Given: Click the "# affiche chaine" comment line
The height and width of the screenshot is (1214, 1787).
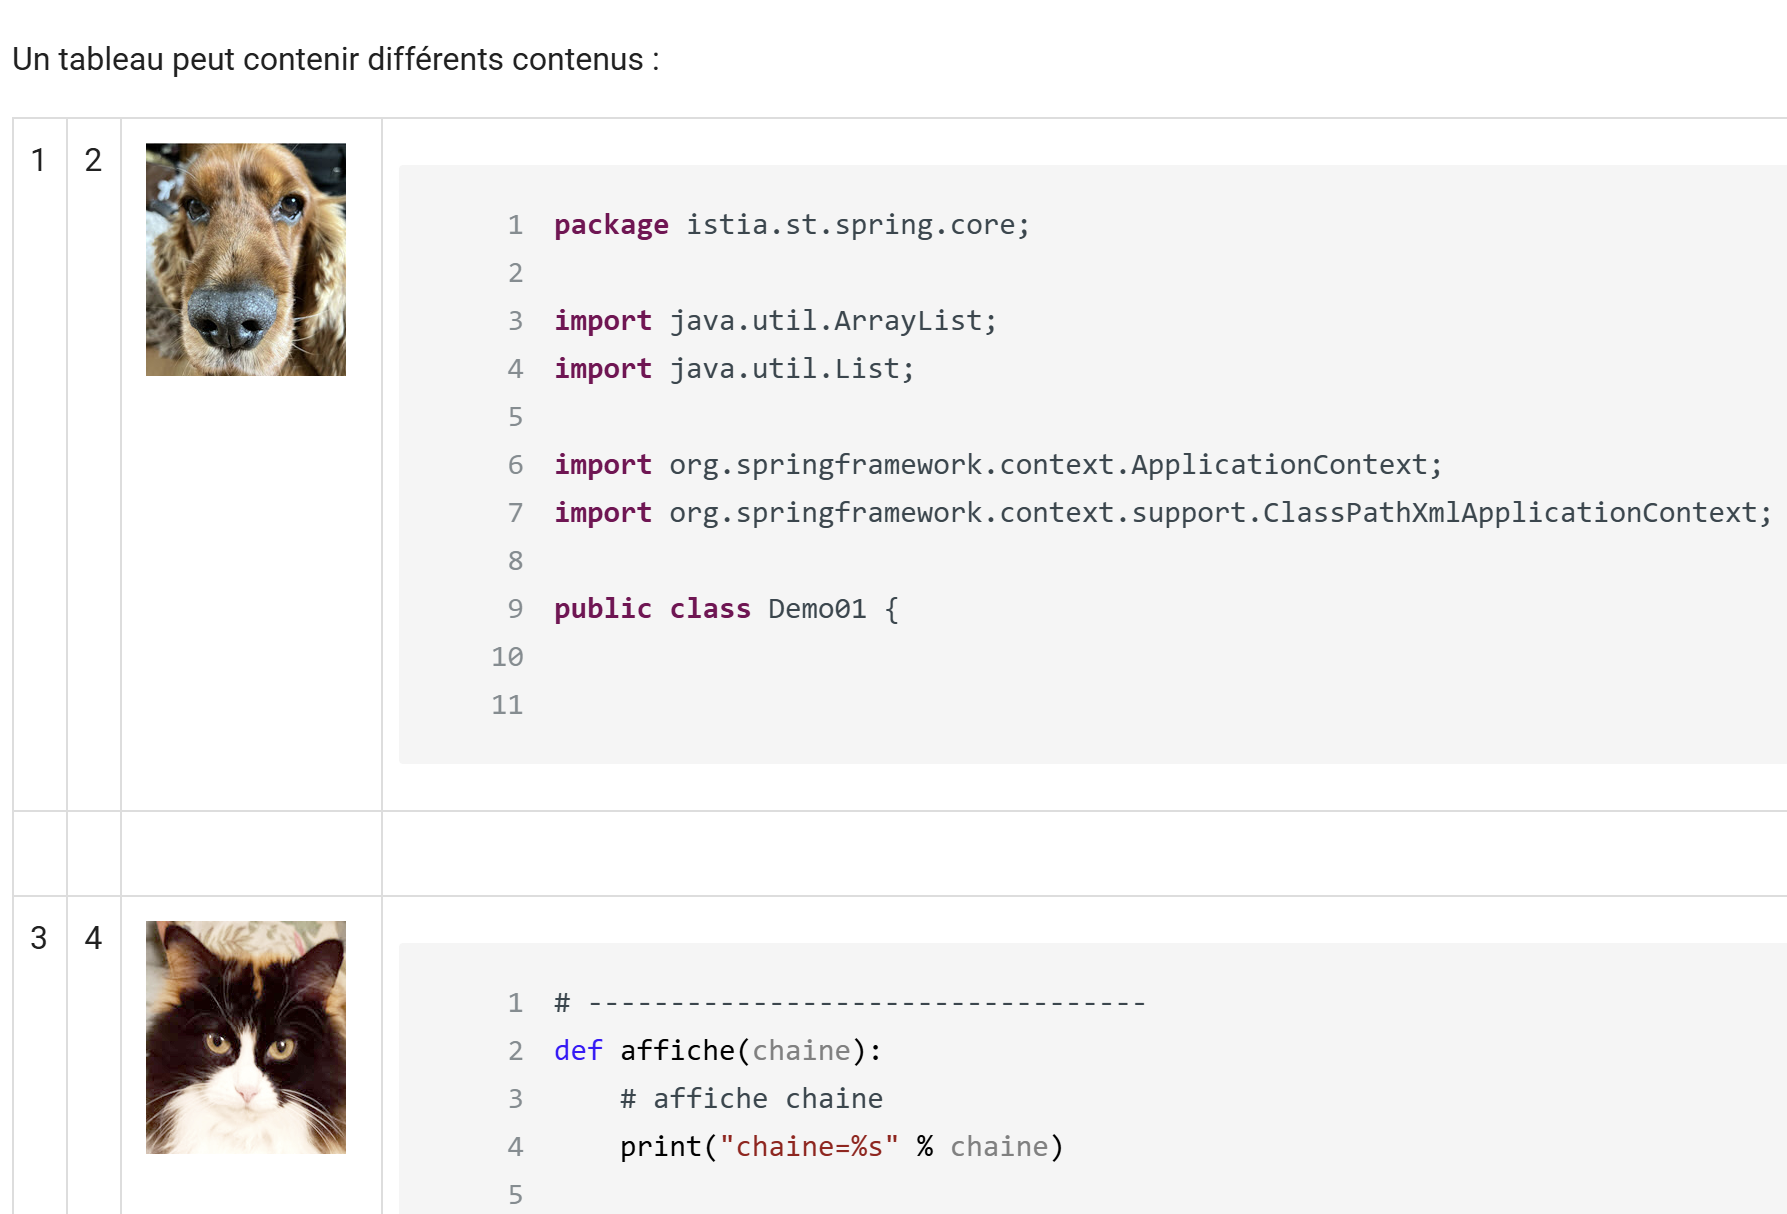Looking at the screenshot, I should coord(750,1099).
